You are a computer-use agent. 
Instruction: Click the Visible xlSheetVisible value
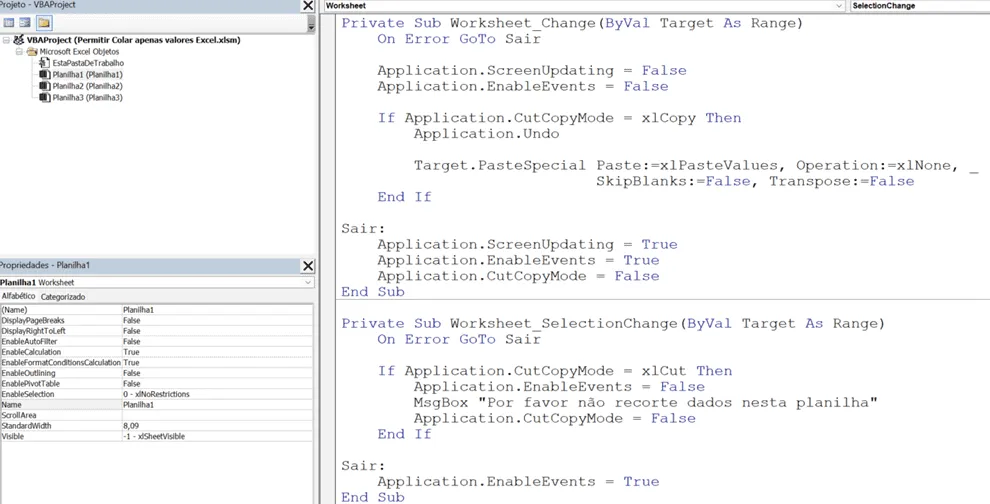pyautogui.click(x=217, y=436)
